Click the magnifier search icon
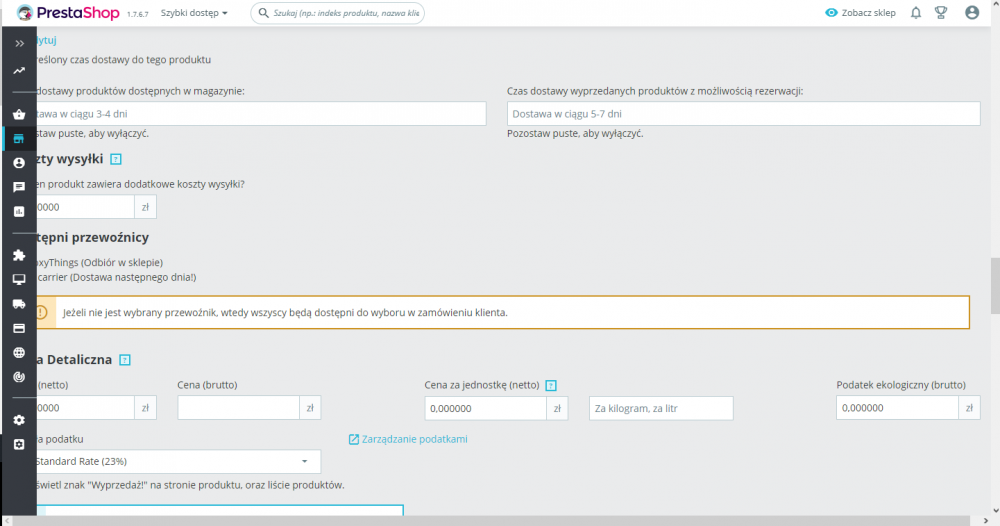The height and width of the screenshot is (526, 1000). [263, 13]
